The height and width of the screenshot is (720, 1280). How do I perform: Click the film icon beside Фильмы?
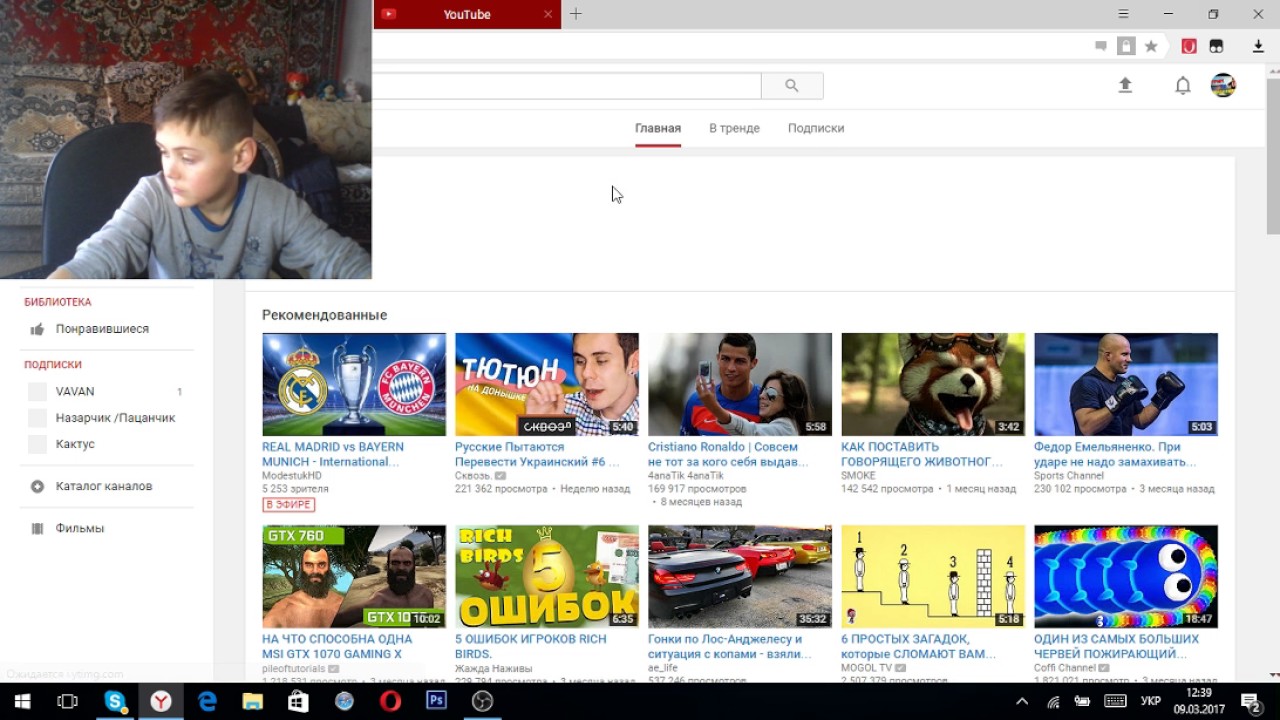coord(37,528)
